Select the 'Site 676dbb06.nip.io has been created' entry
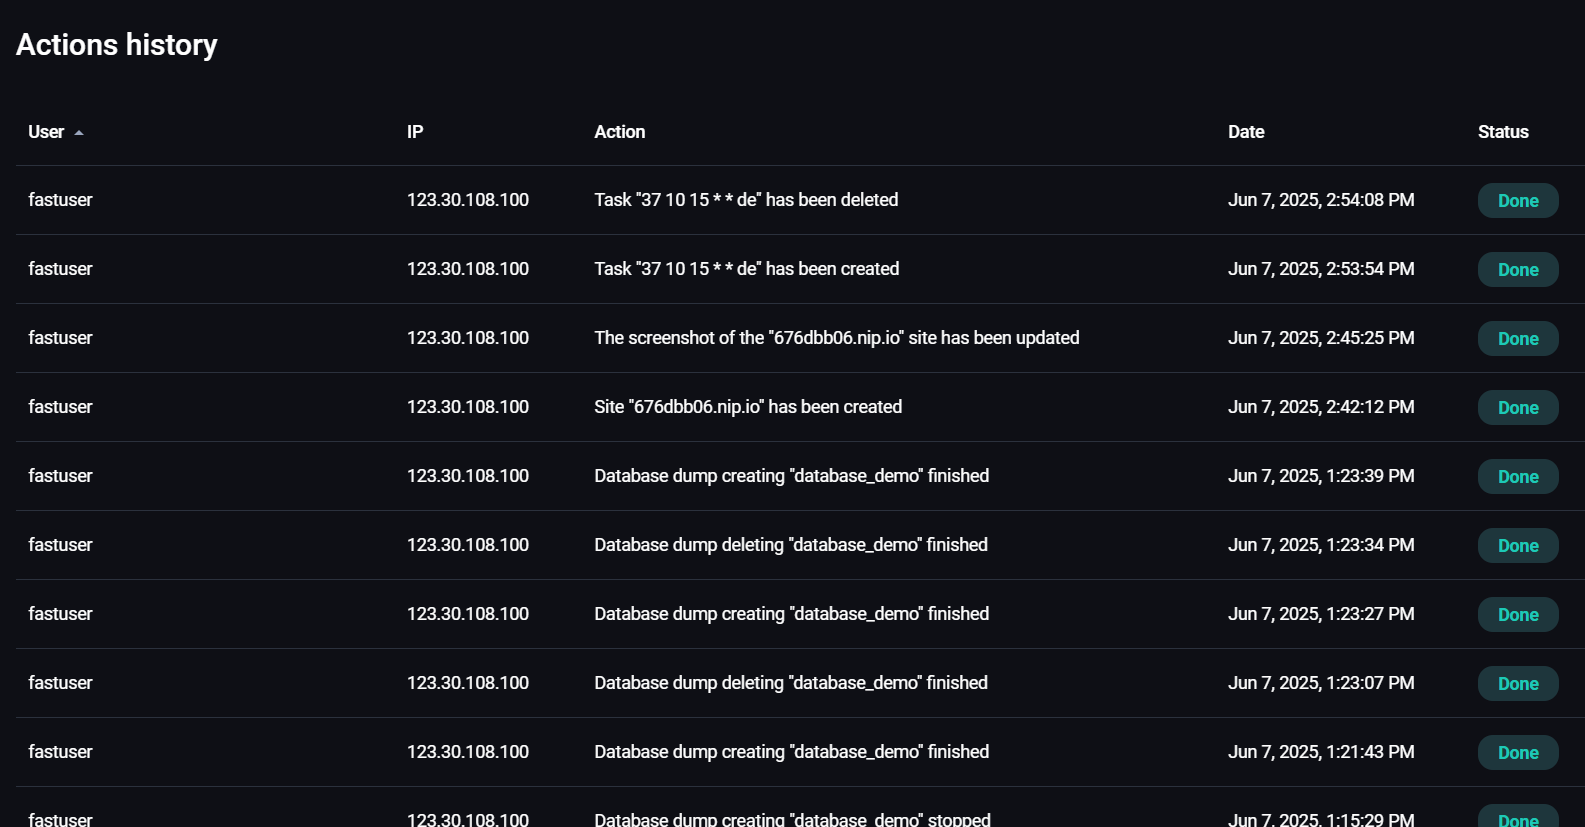Screen dimensions: 1585x827 click(748, 407)
